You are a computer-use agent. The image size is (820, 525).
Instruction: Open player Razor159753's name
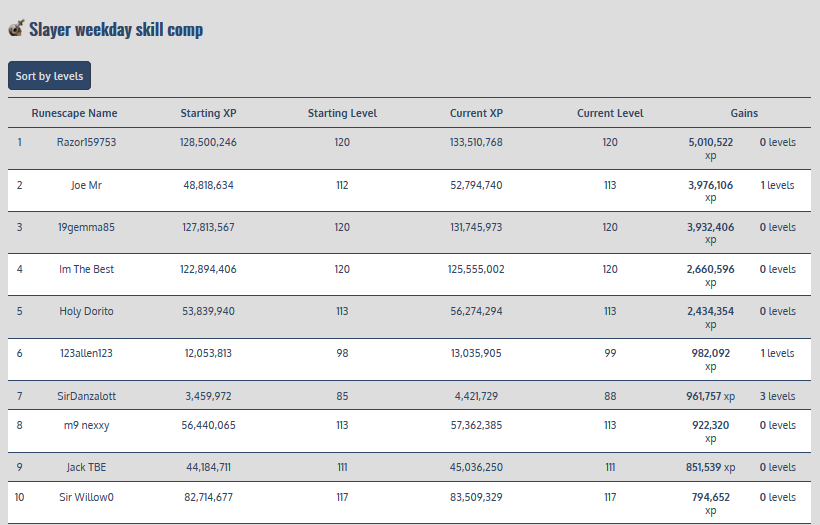(86, 142)
